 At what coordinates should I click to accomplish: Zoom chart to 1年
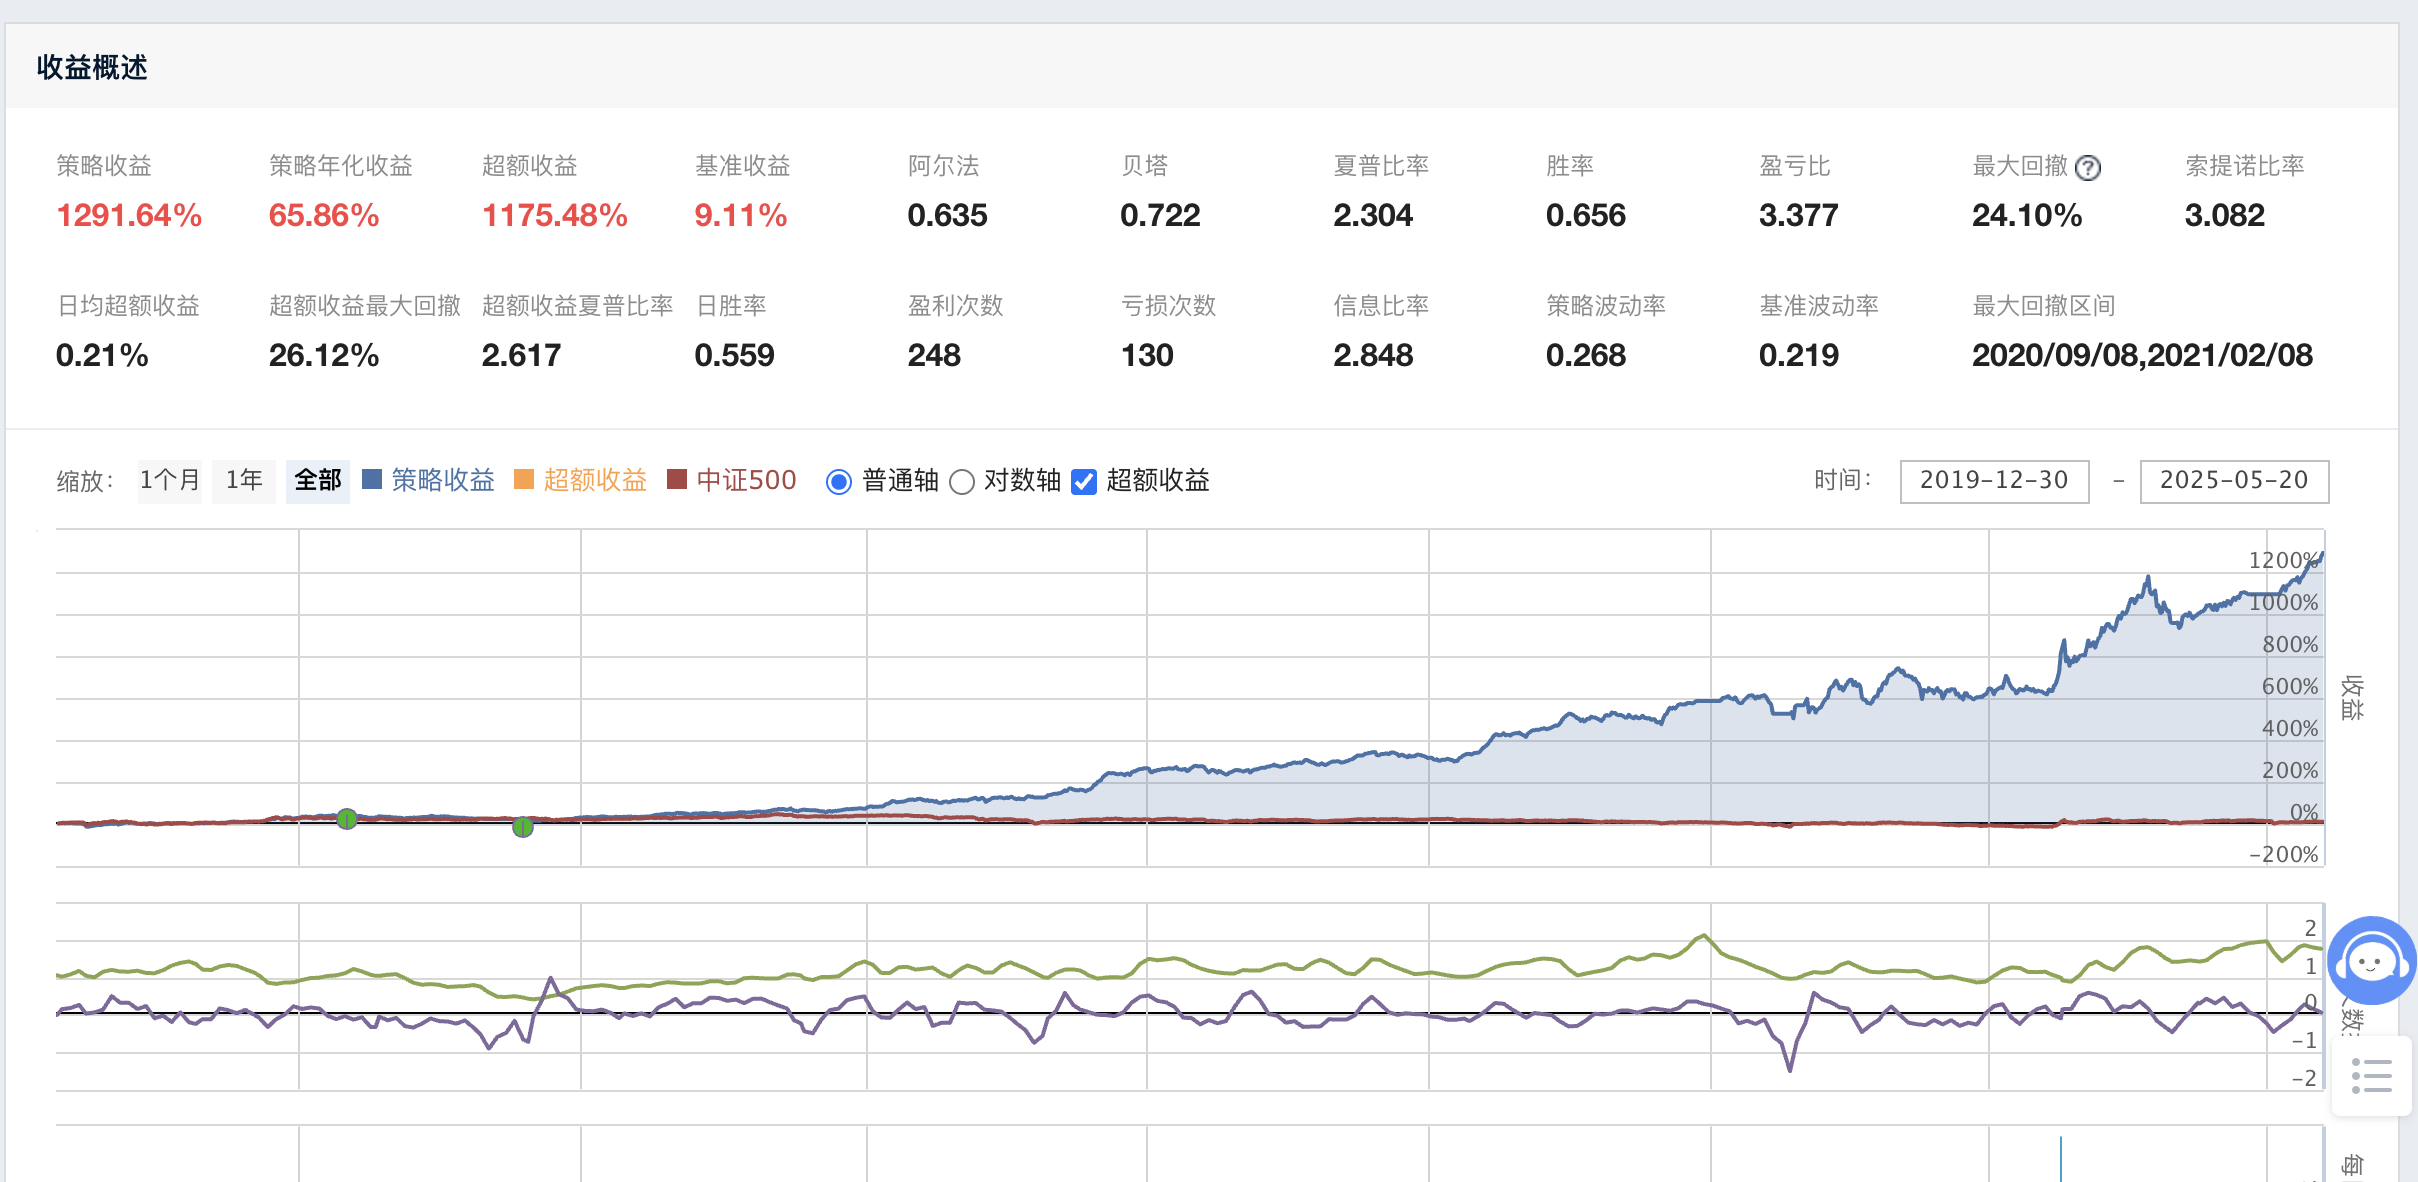(244, 481)
